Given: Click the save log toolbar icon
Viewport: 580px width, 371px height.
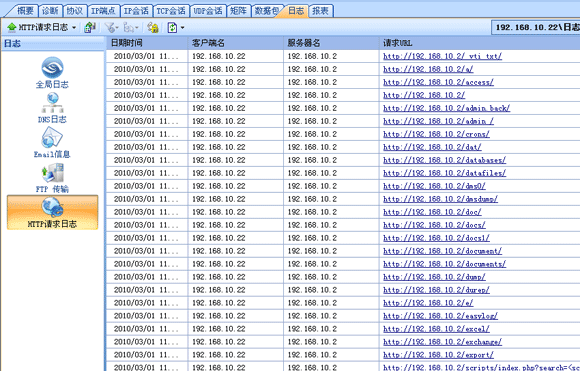Looking at the screenshot, I should [x=90, y=27].
